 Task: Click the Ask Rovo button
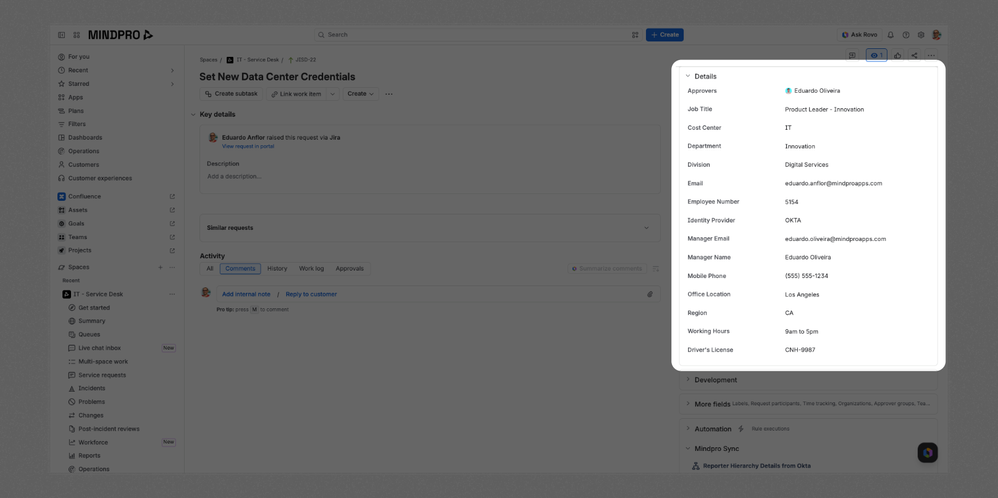pos(859,35)
